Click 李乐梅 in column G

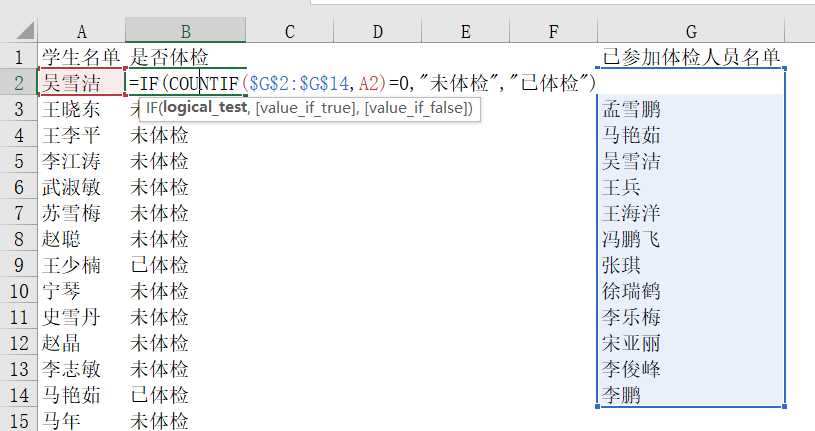pyautogui.click(x=691, y=317)
